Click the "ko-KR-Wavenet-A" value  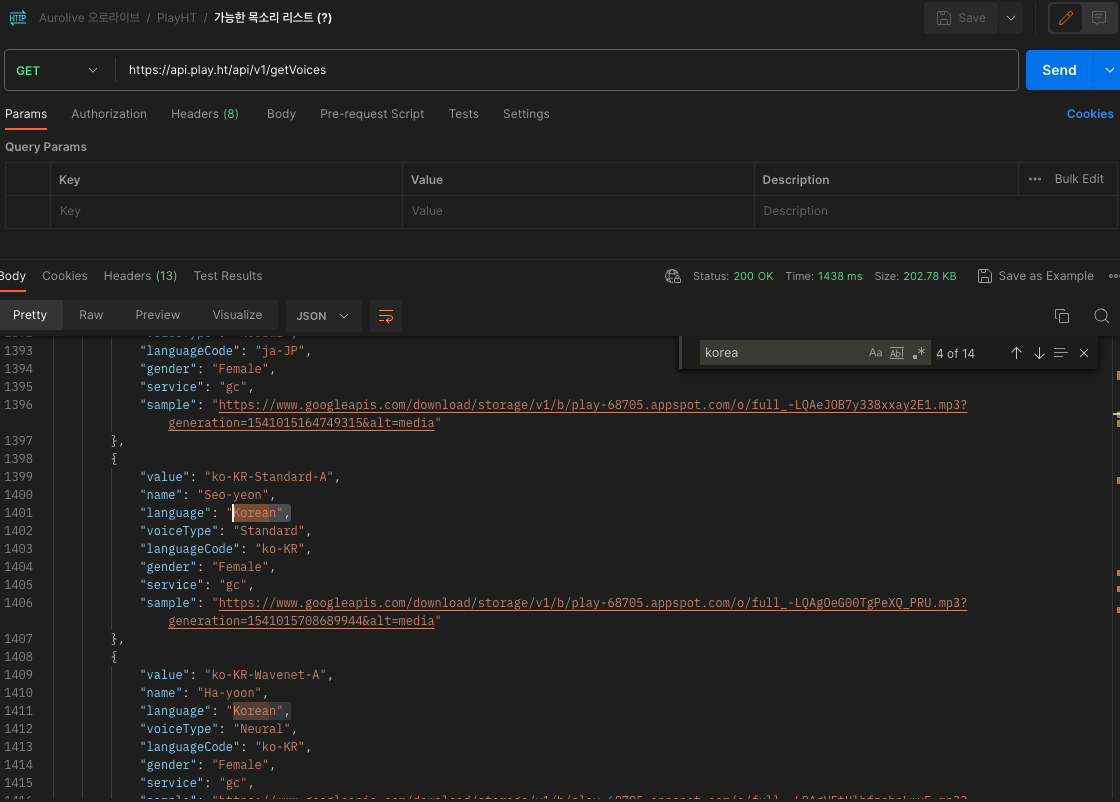pyautogui.click(x=265, y=675)
